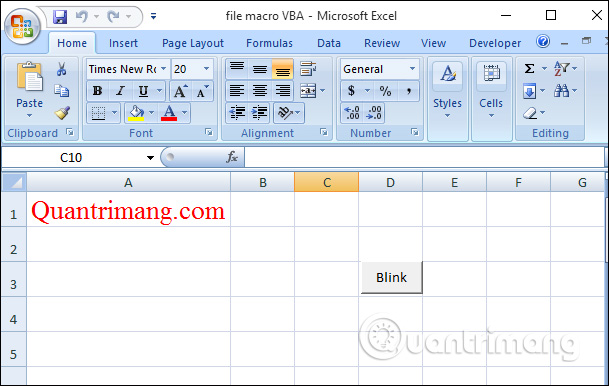
Task: Decrease decimal places
Action: coord(374,113)
